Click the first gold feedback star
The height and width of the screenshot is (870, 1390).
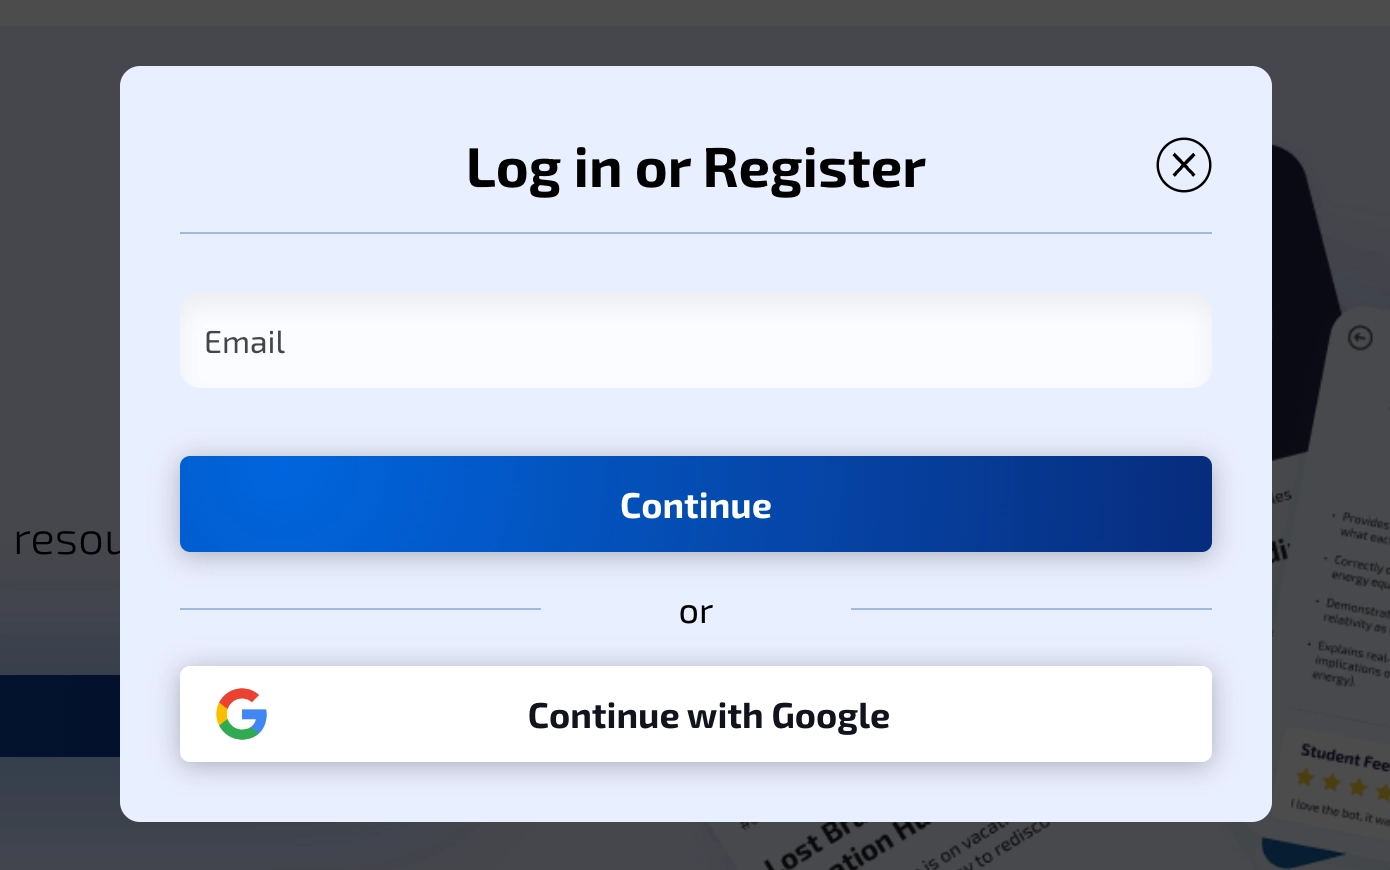pos(1305,778)
